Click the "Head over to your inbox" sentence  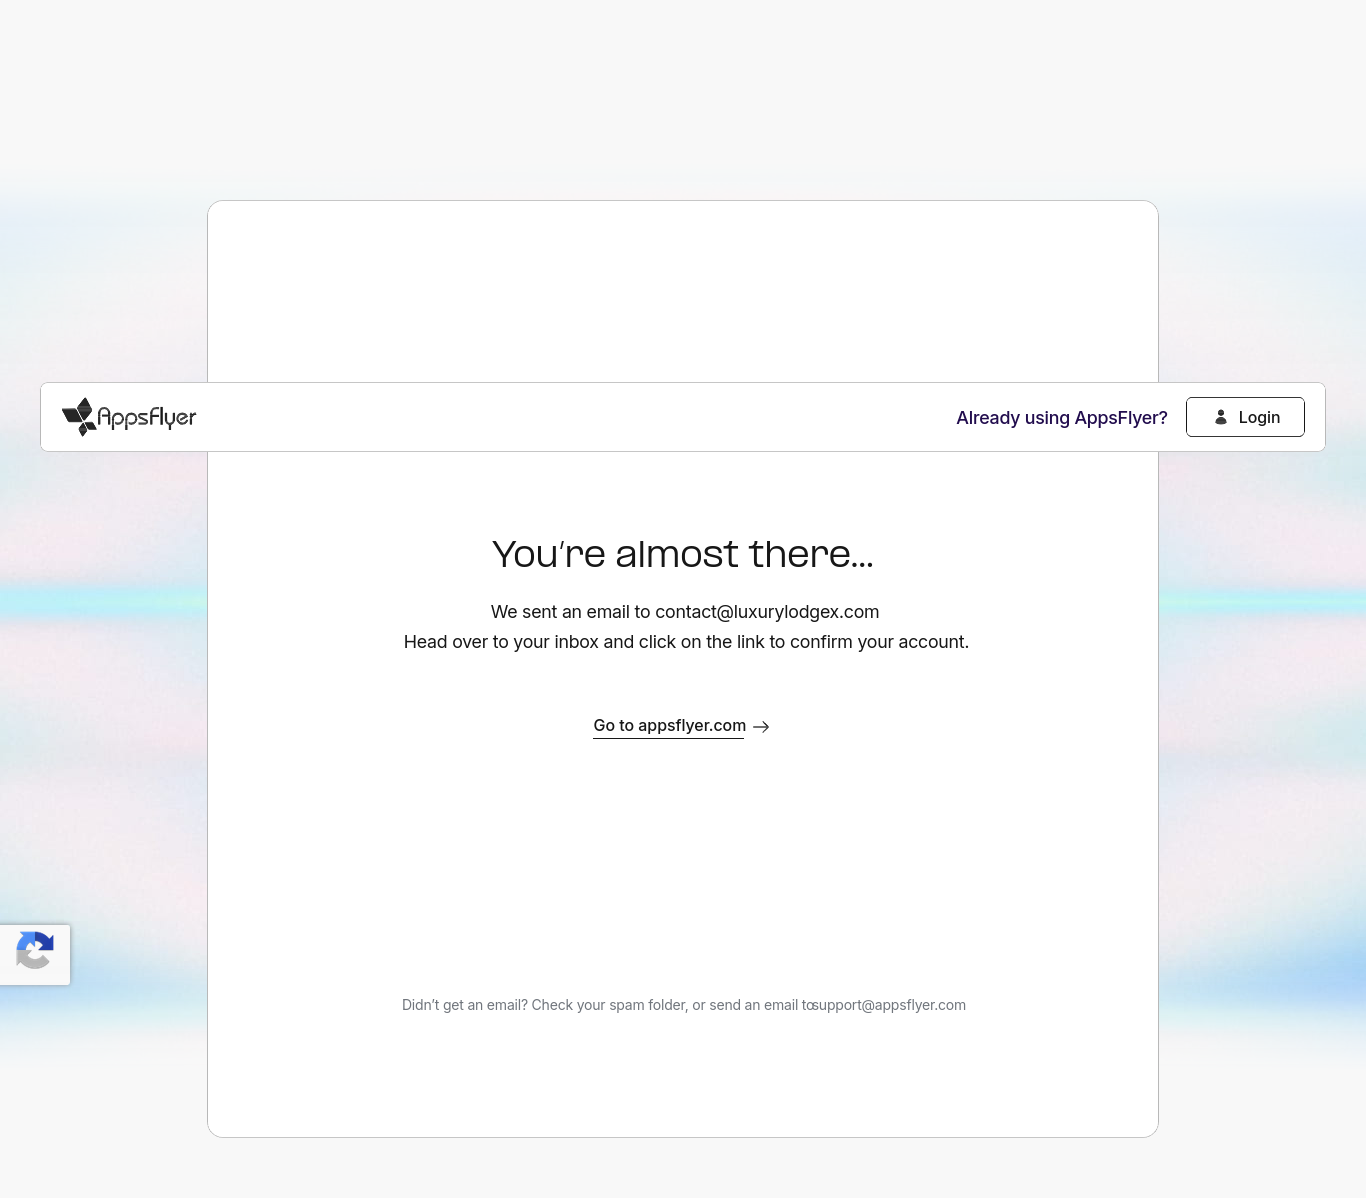(500, 642)
